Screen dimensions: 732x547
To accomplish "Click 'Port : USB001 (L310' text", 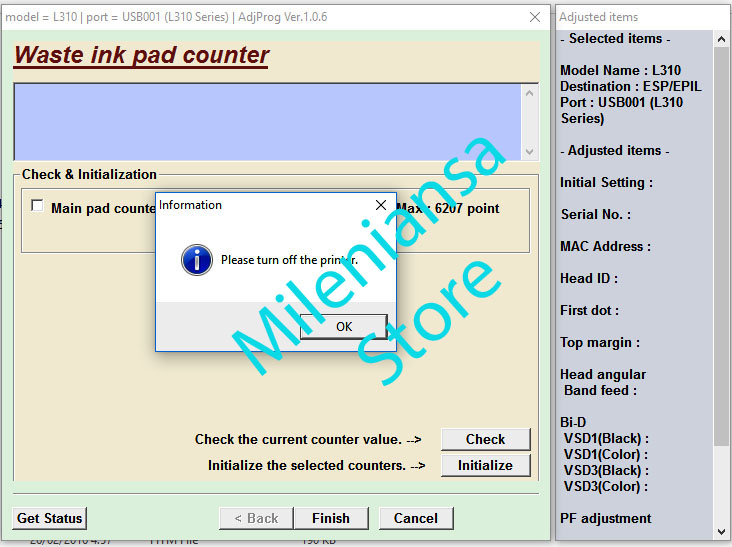I will (621, 102).
